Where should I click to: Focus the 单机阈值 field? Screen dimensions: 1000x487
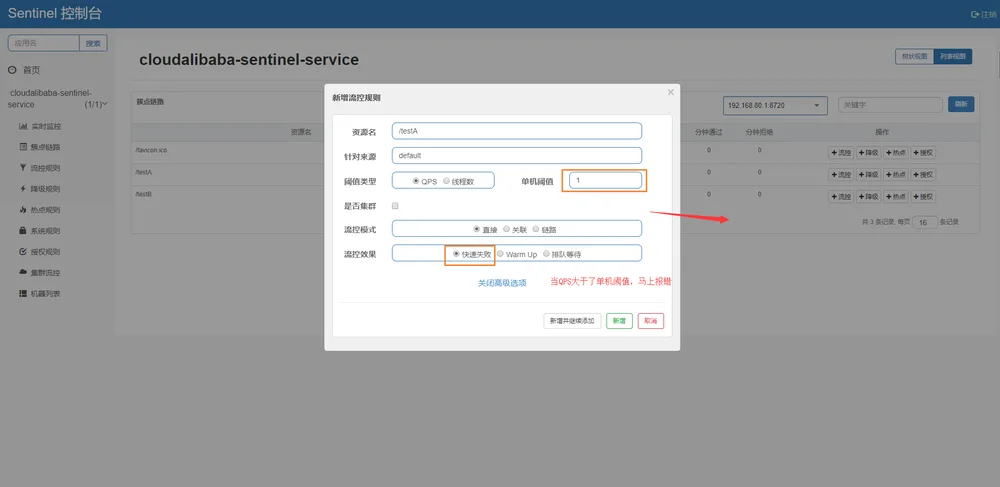[605, 180]
